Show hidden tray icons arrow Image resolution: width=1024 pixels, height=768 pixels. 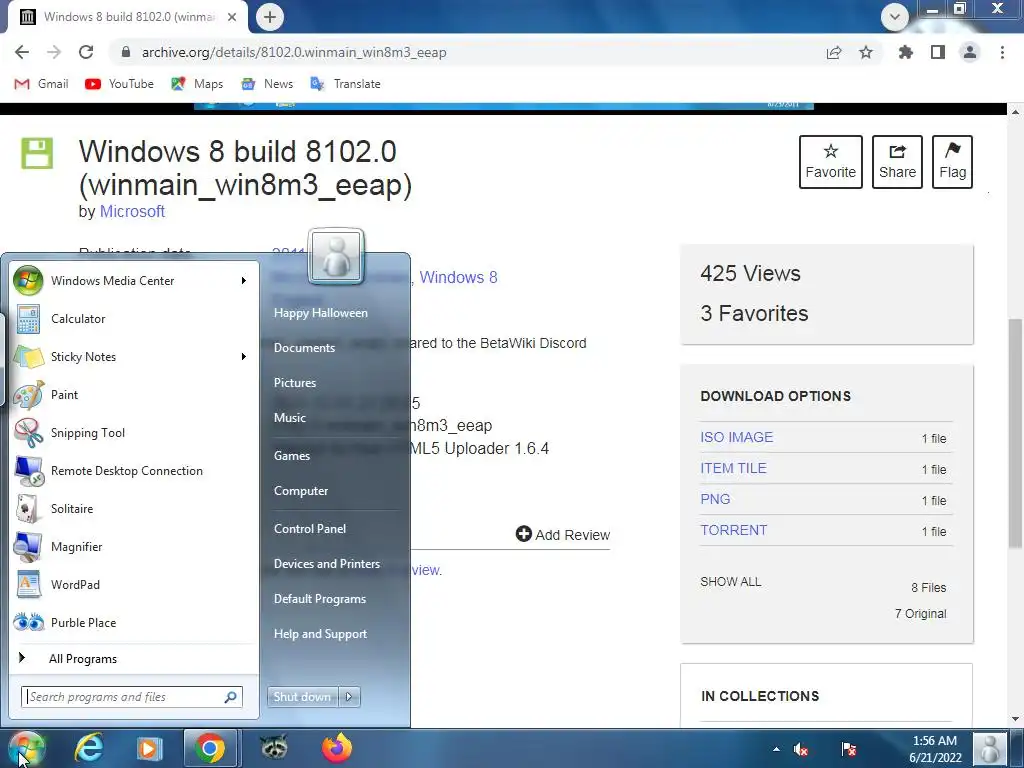point(776,750)
